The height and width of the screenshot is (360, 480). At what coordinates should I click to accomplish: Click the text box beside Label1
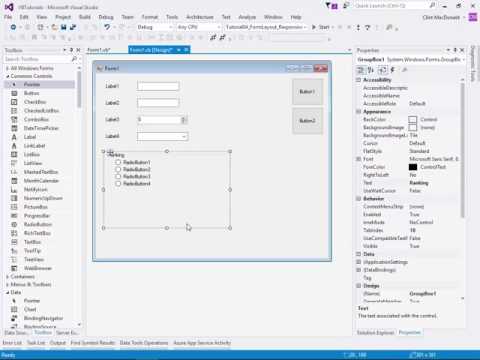pos(158,86)
